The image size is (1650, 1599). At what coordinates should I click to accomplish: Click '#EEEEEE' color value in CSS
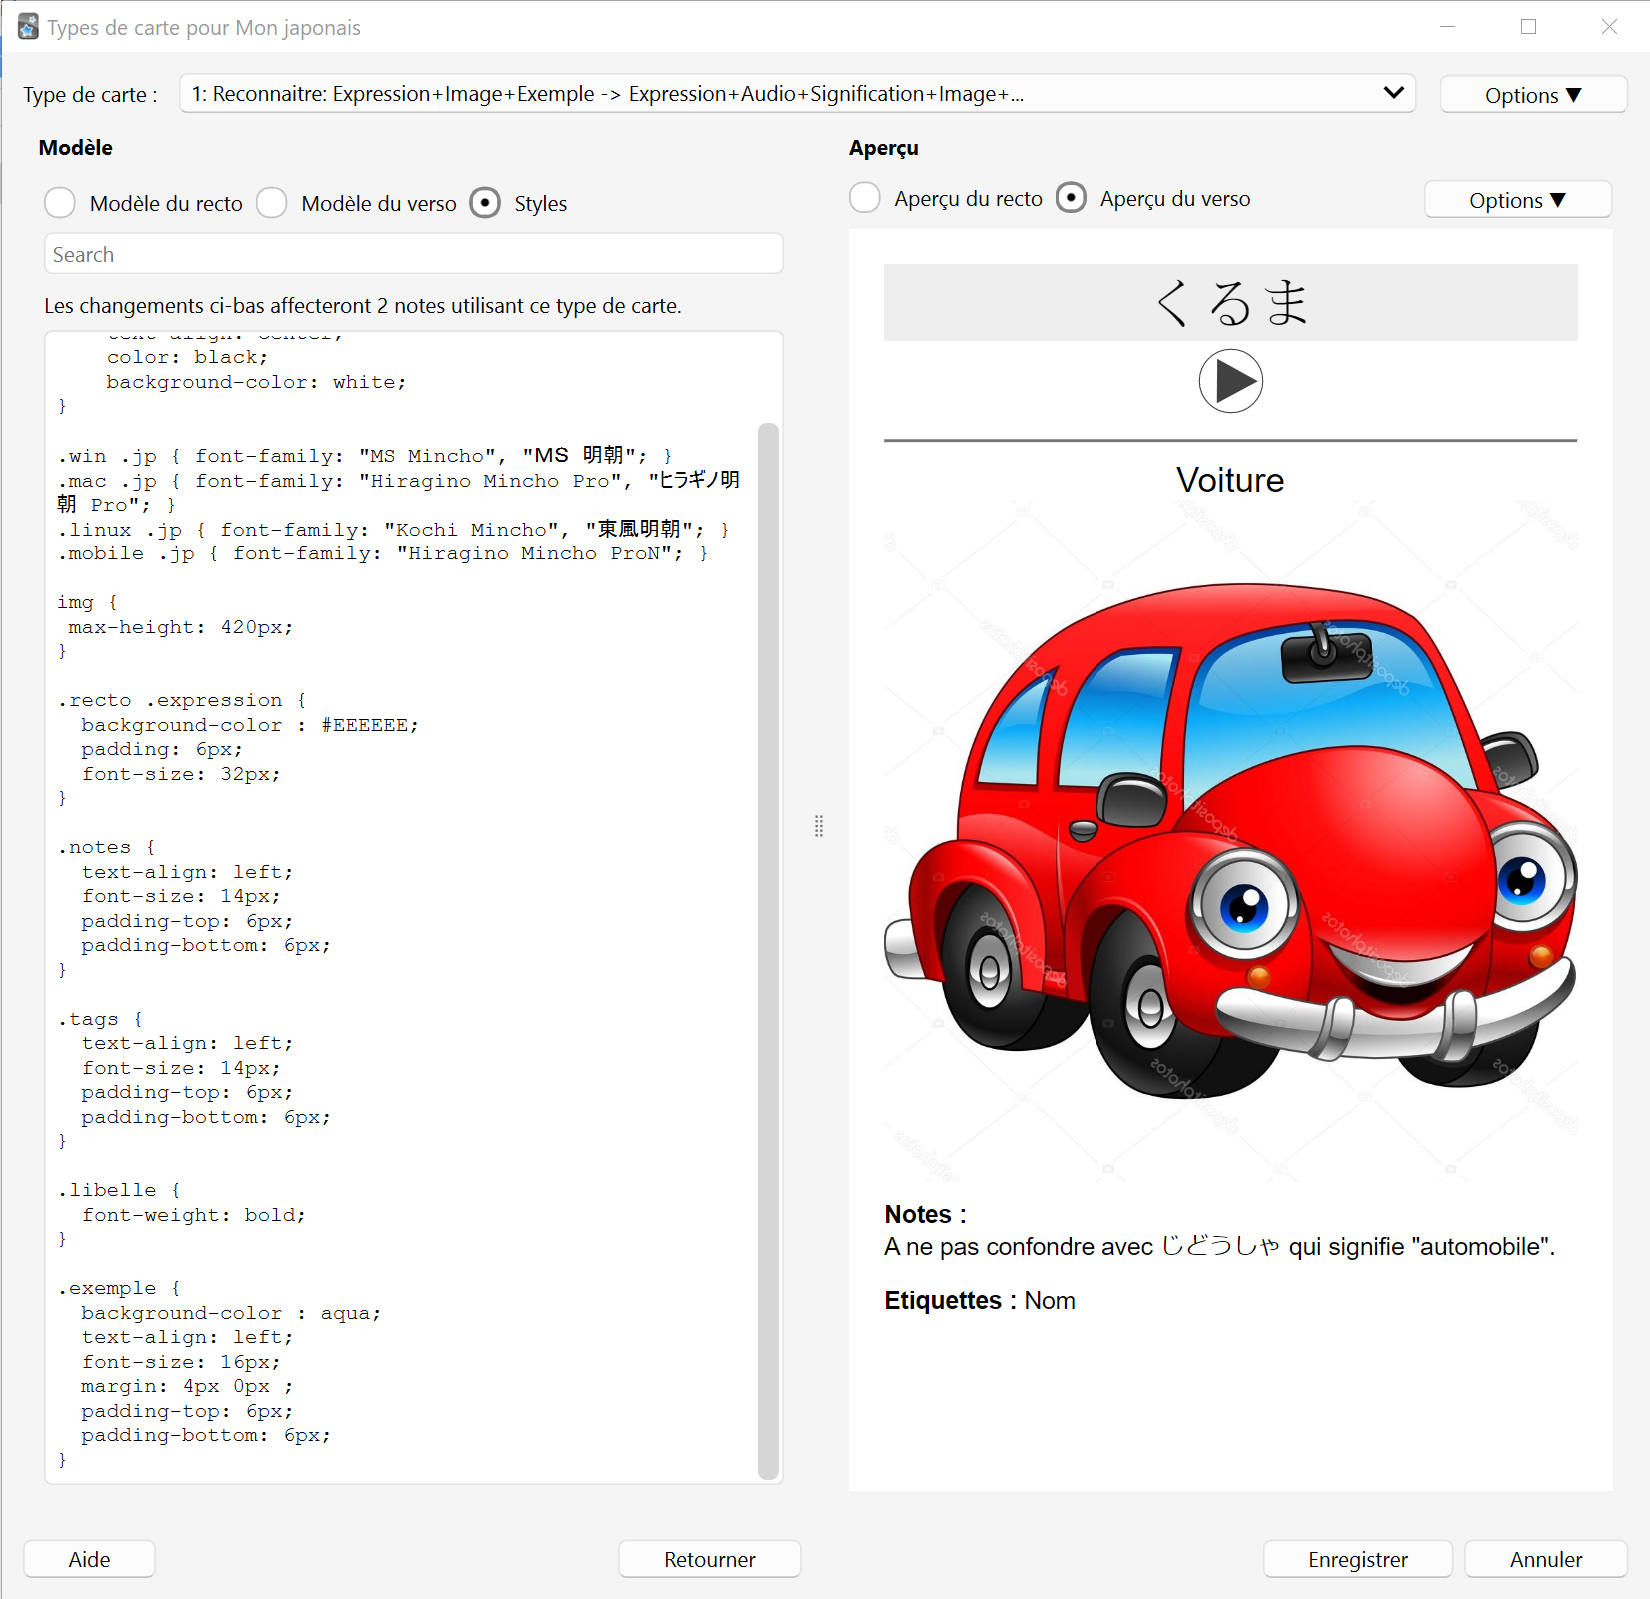[x=364, y=725]
